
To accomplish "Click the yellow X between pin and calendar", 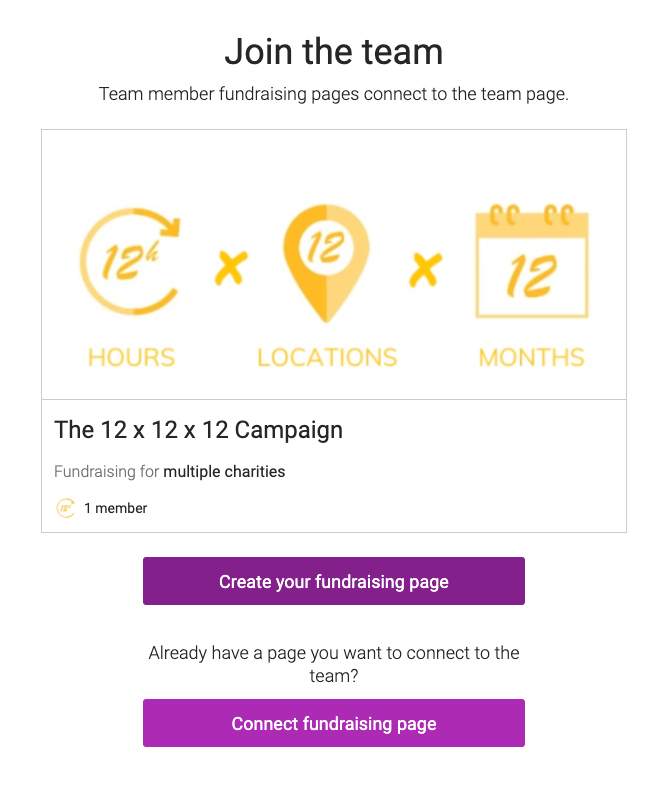I will (x=424, y=268).
